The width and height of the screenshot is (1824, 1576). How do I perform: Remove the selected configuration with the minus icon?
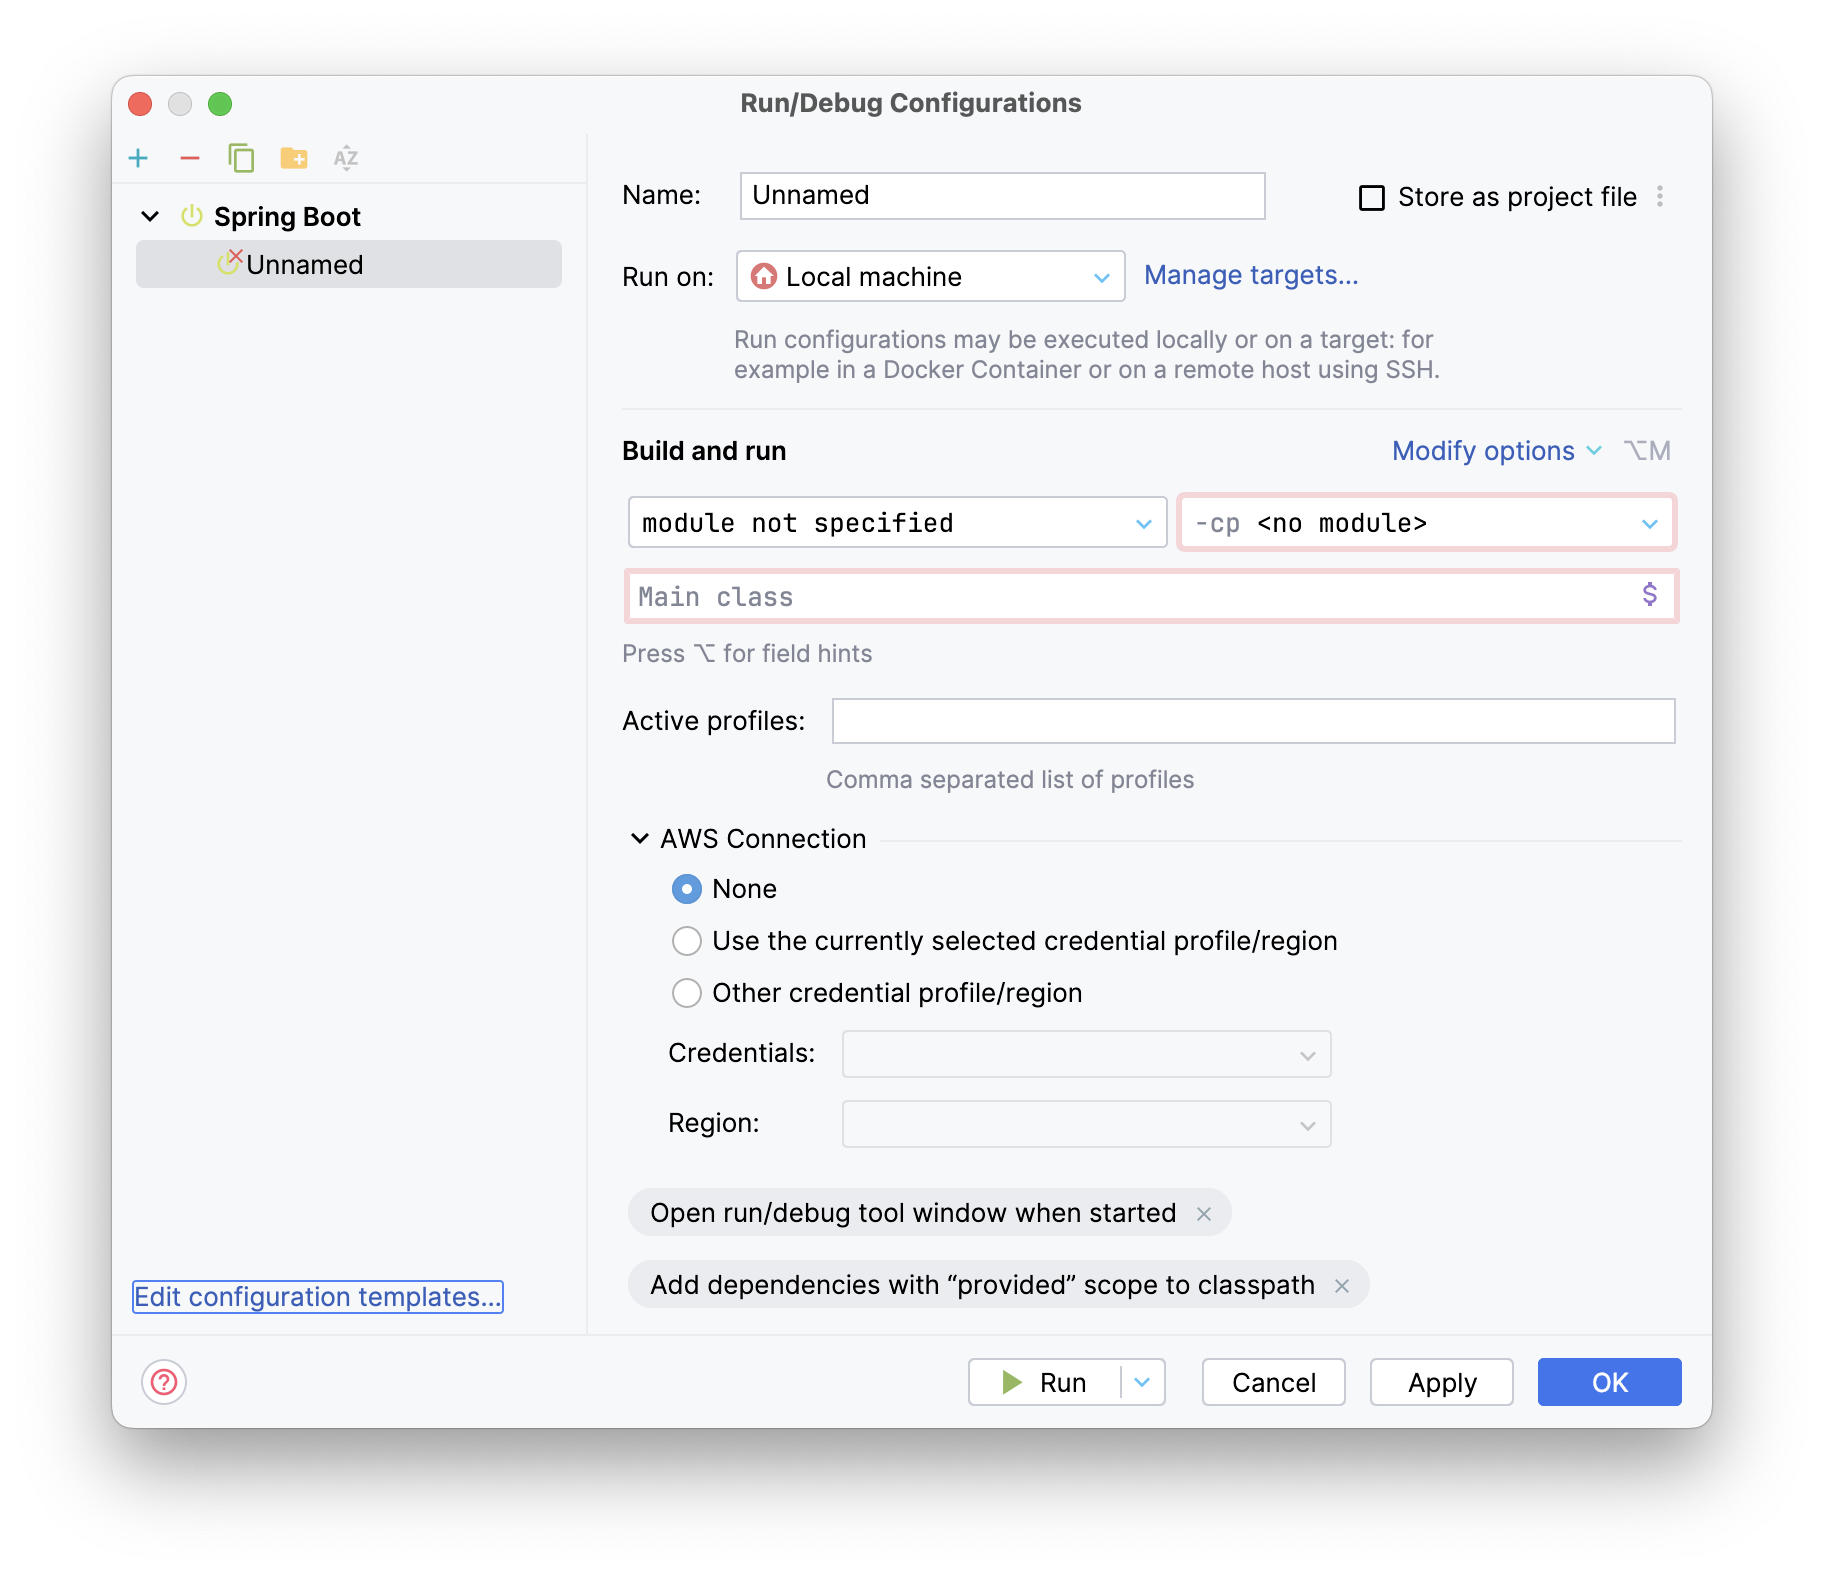pyautogui.click(x=190, y=158)
